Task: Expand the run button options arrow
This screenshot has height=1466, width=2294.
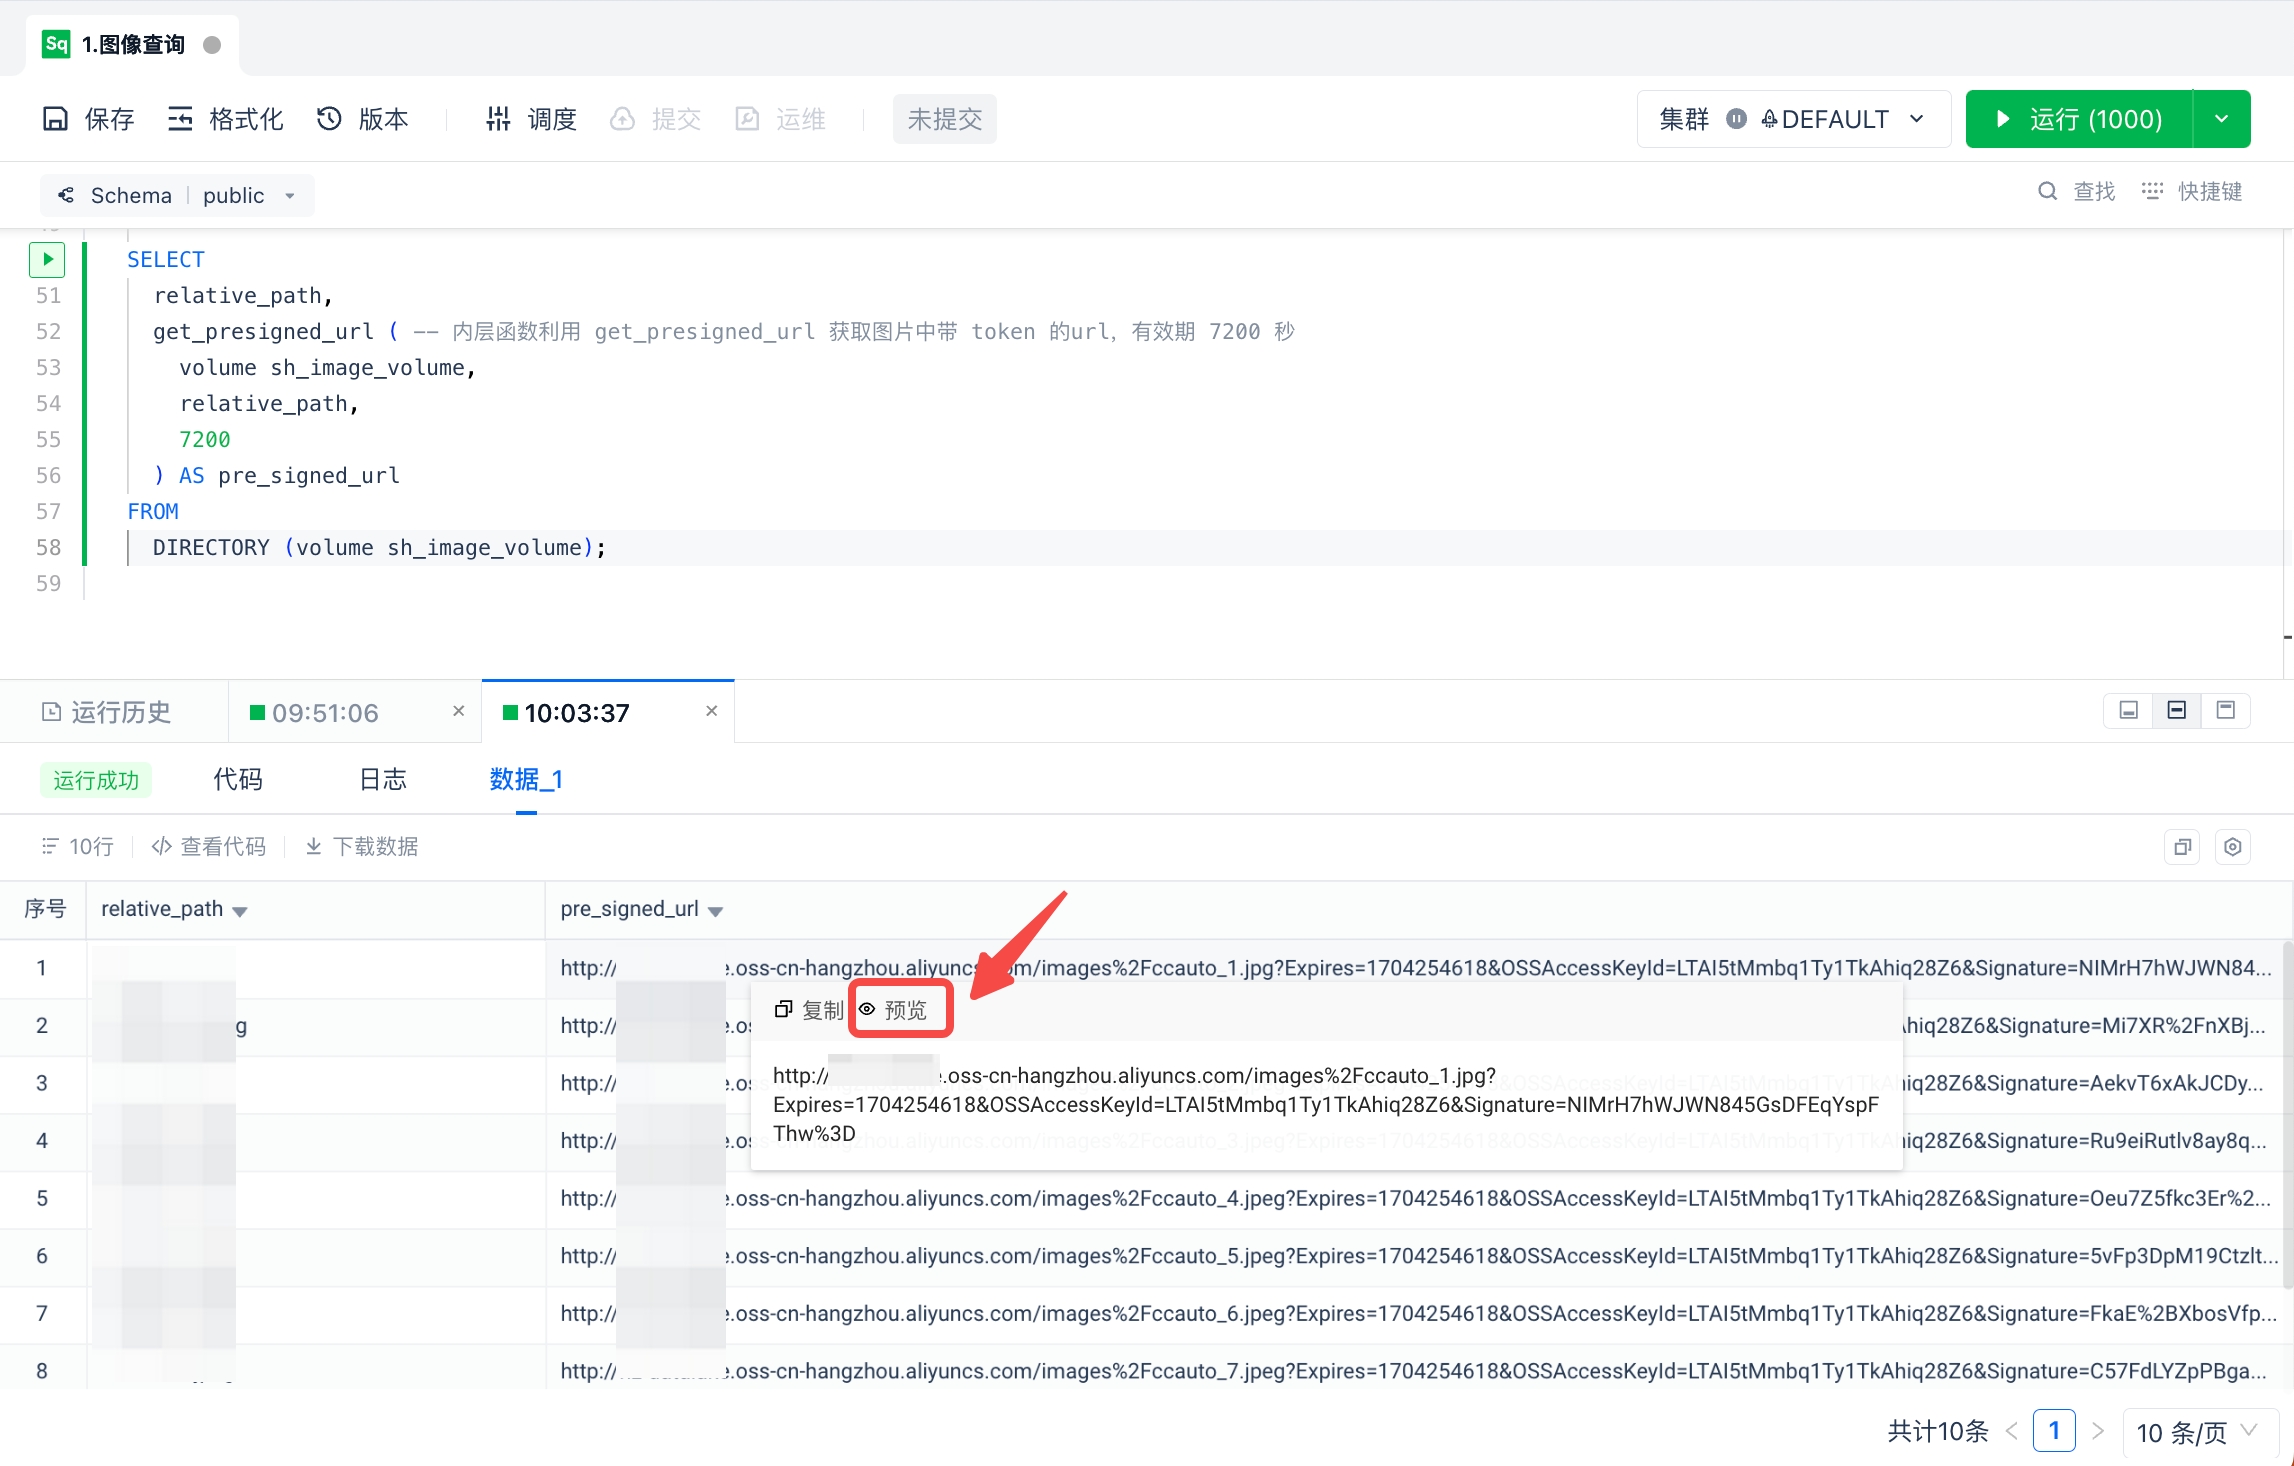Action: [x=2221, y=119]
